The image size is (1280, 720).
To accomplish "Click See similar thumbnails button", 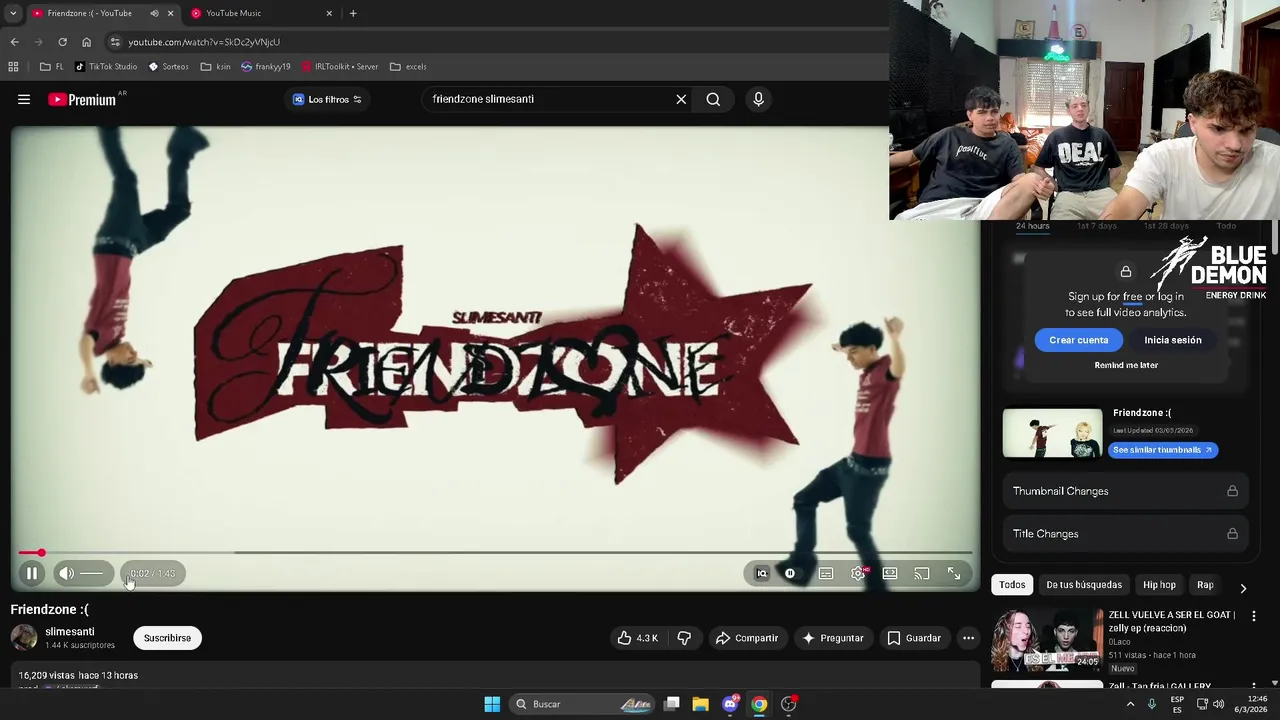I will pos(1162,450).
